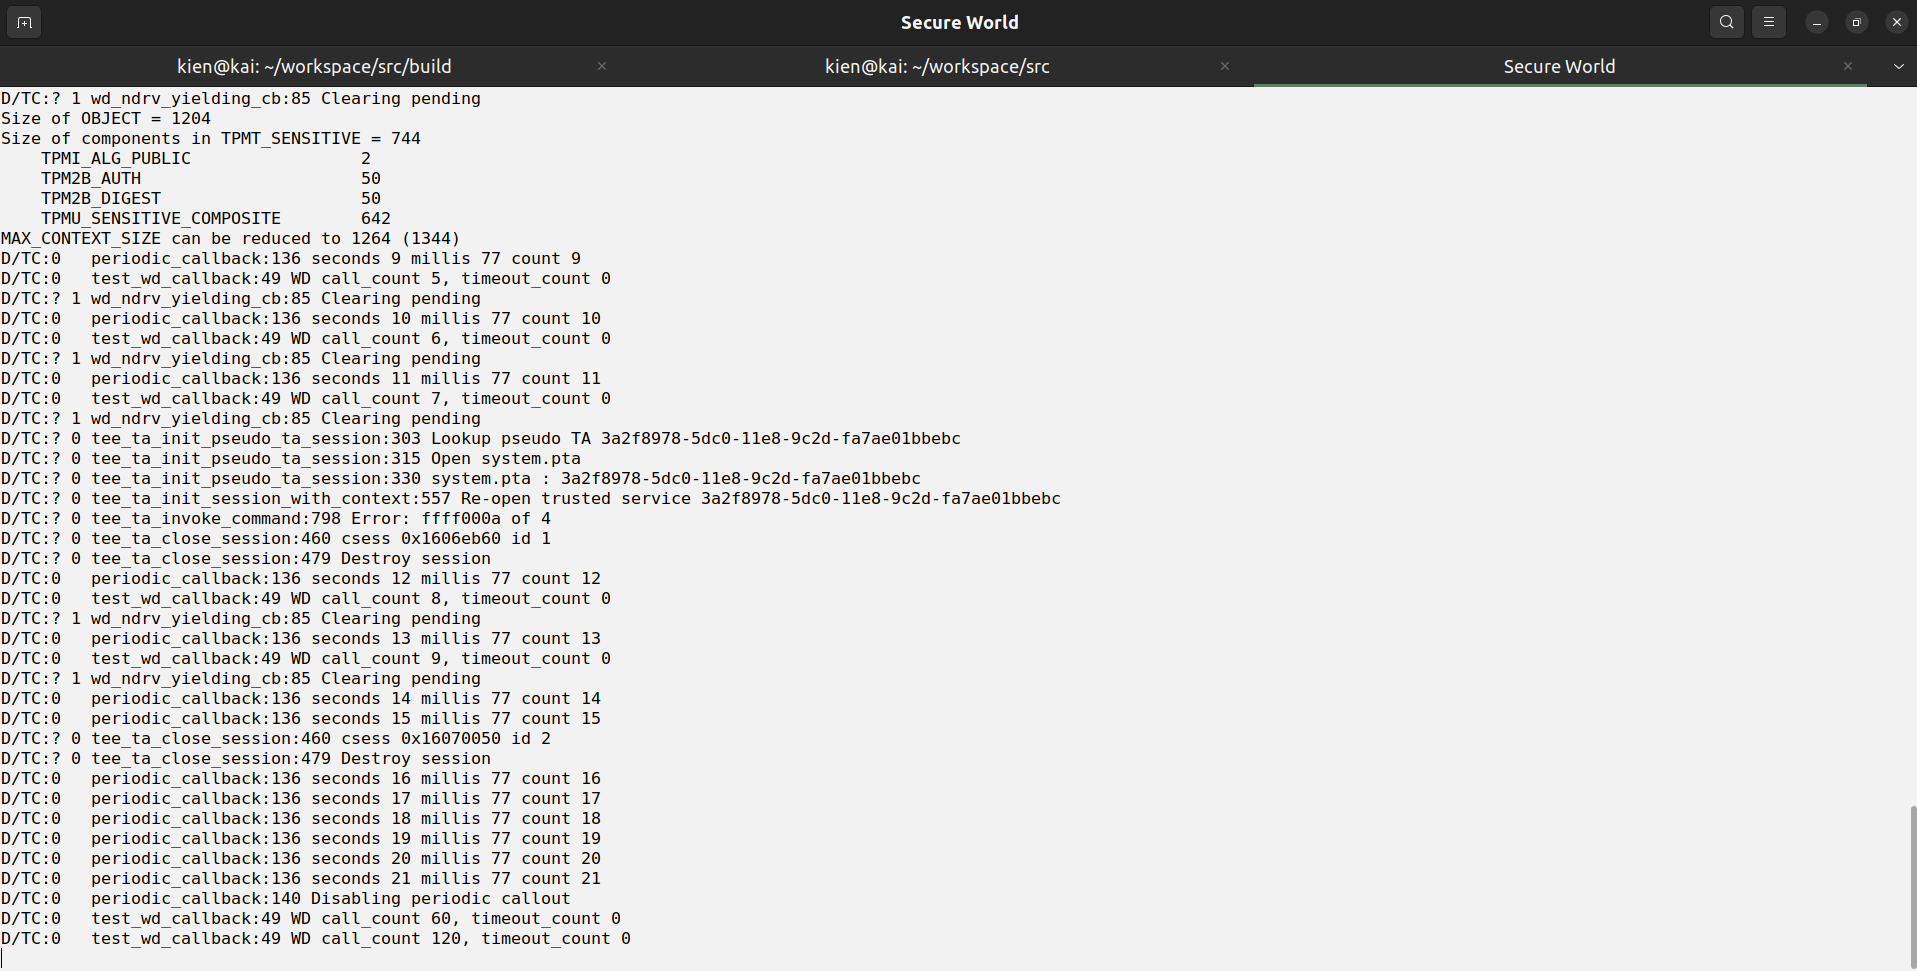The height and width of the screenshot is (971, 1917).
Task: Click the 'seconds 16 millis 77 count 16' line
Action: (301, 779)
